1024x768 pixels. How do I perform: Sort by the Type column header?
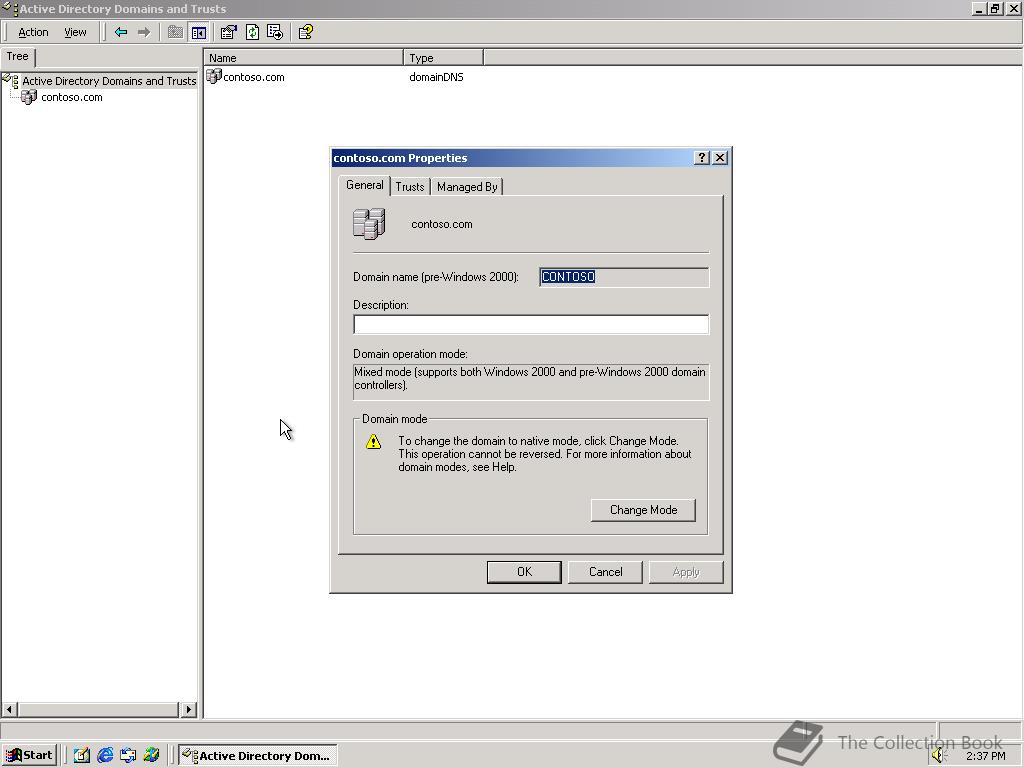(x=443, y=57)
